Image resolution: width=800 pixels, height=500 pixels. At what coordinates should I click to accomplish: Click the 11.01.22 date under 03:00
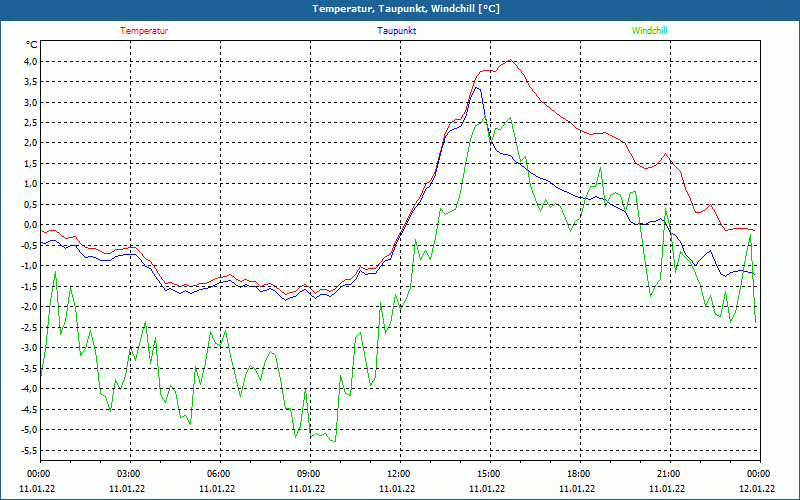(127, 489)
